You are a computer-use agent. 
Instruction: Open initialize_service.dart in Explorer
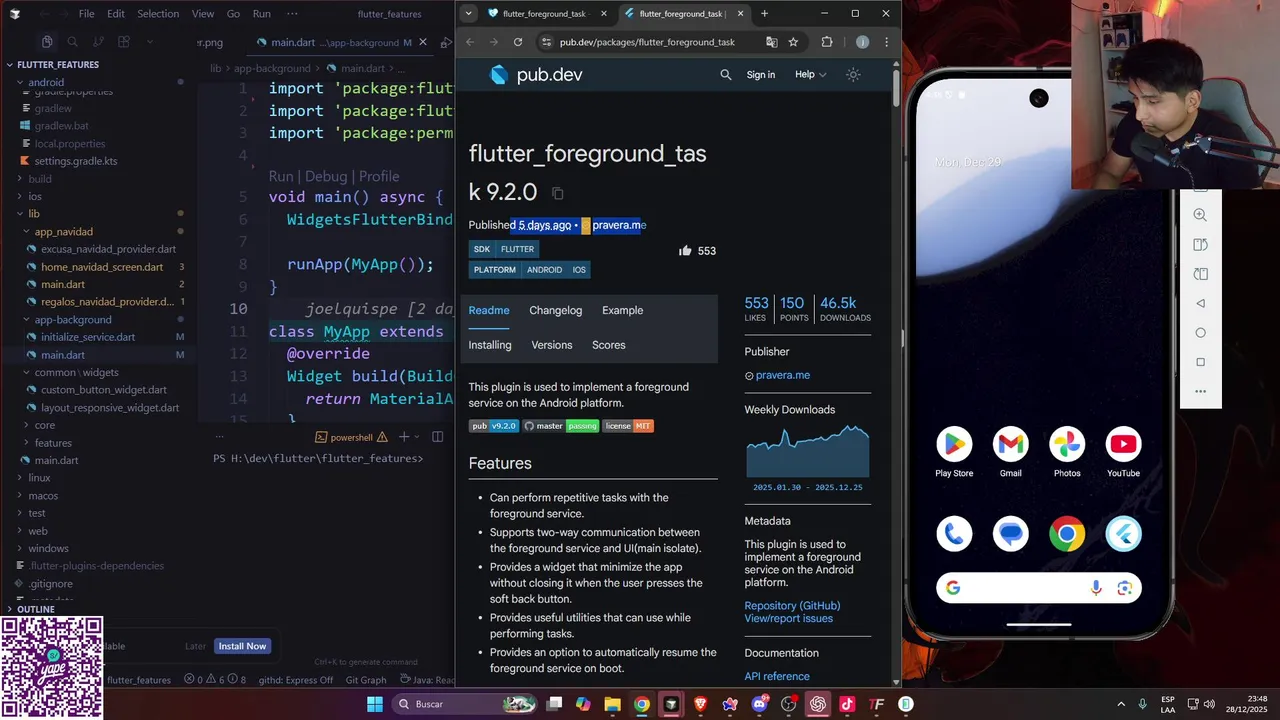pyautogui.click(x=88, y=337)
